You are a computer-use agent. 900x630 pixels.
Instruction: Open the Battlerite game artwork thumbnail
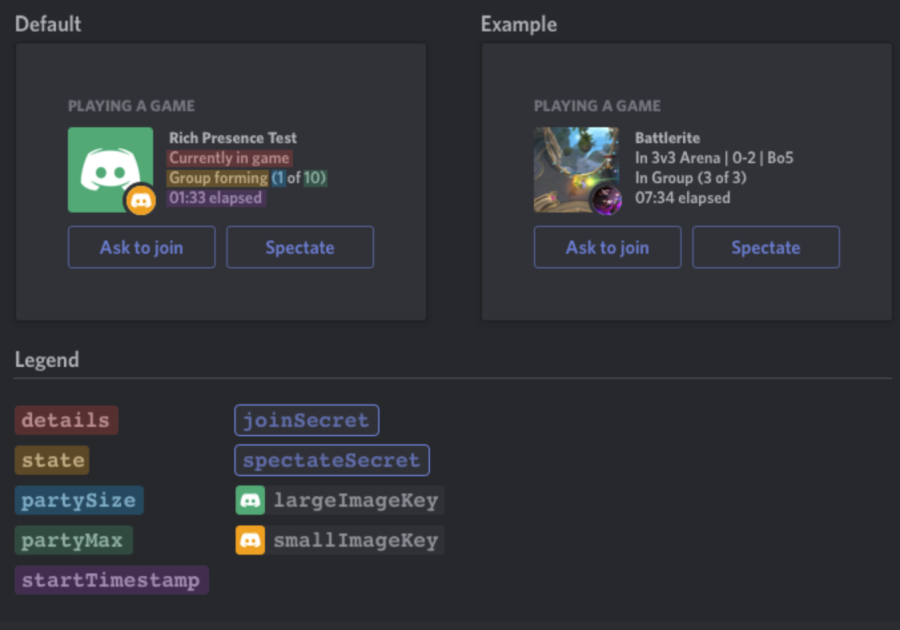[576, 169]
